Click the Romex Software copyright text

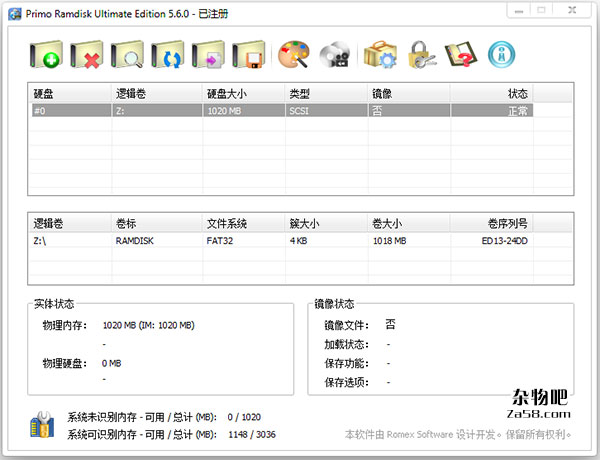[x=458, y=434]
